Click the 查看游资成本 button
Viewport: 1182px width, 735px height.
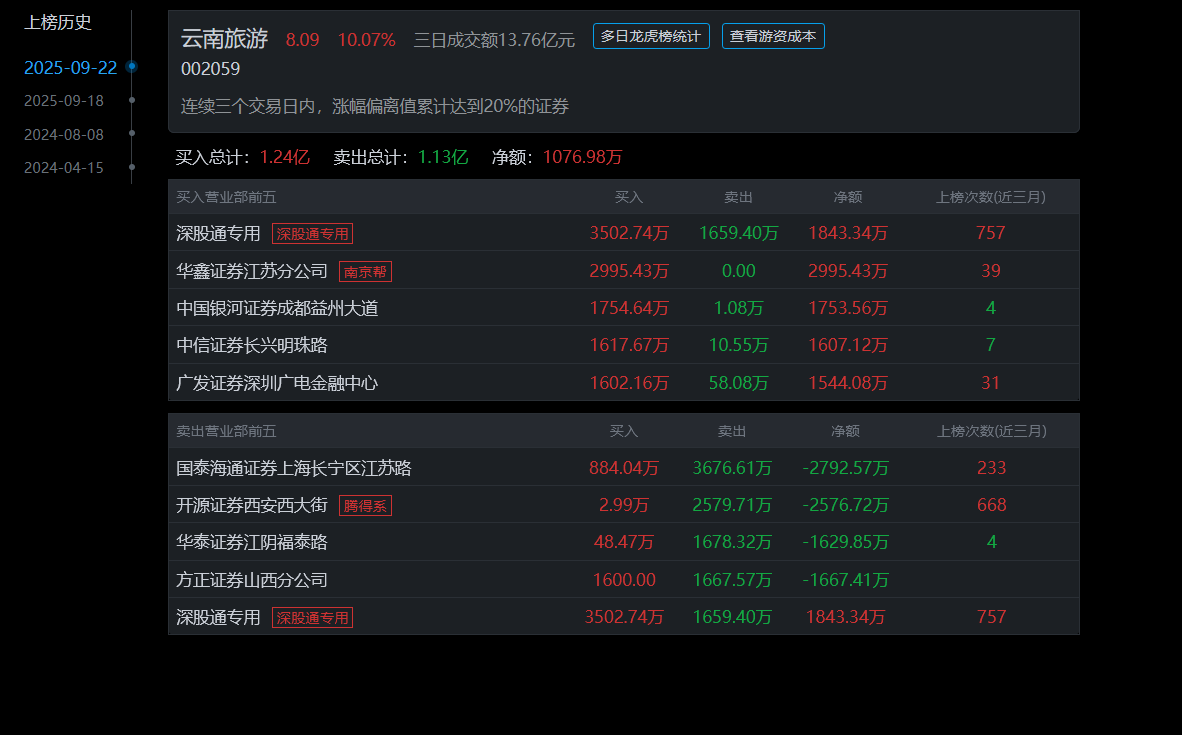pos(773,36)
